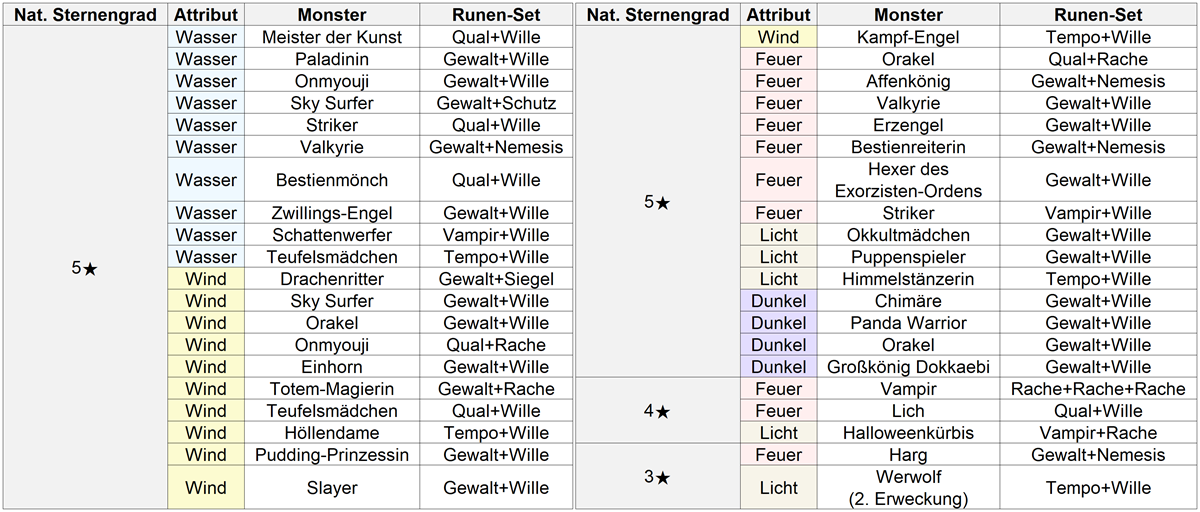Click the left 'Monster' column header
Image resolution: width=1200 pixels, height=512 pixels.
tap(331, 15)
